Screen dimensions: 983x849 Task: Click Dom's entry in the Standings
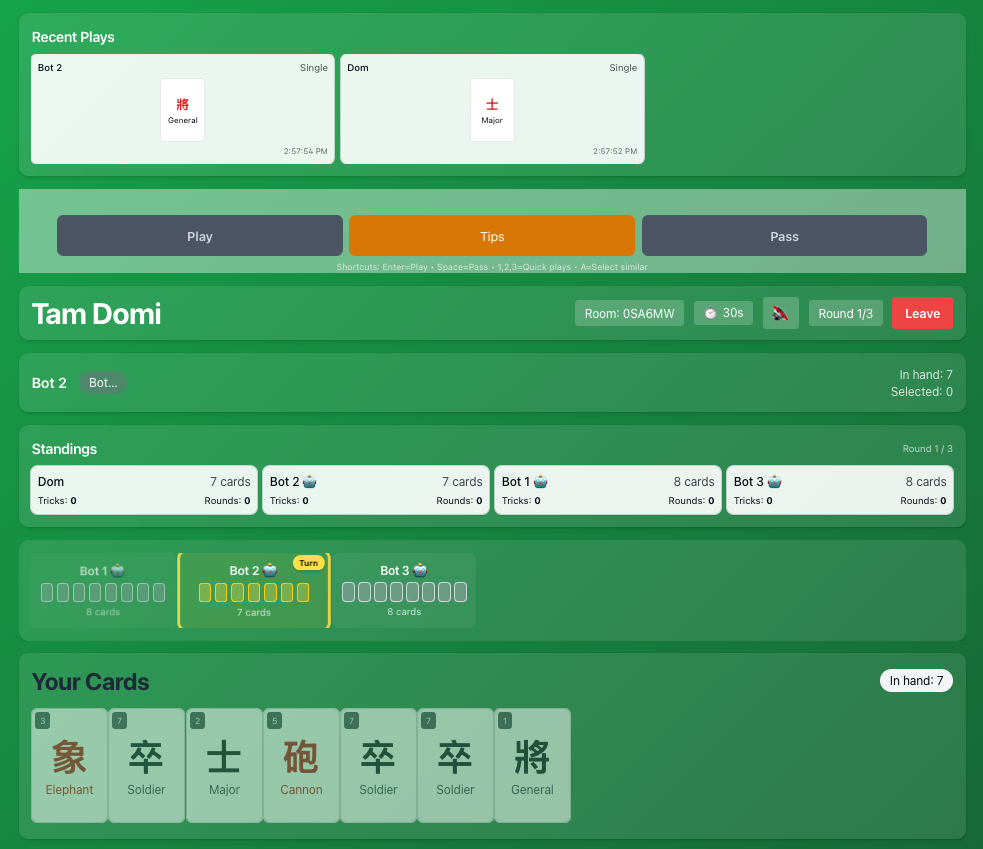(144, 490)
